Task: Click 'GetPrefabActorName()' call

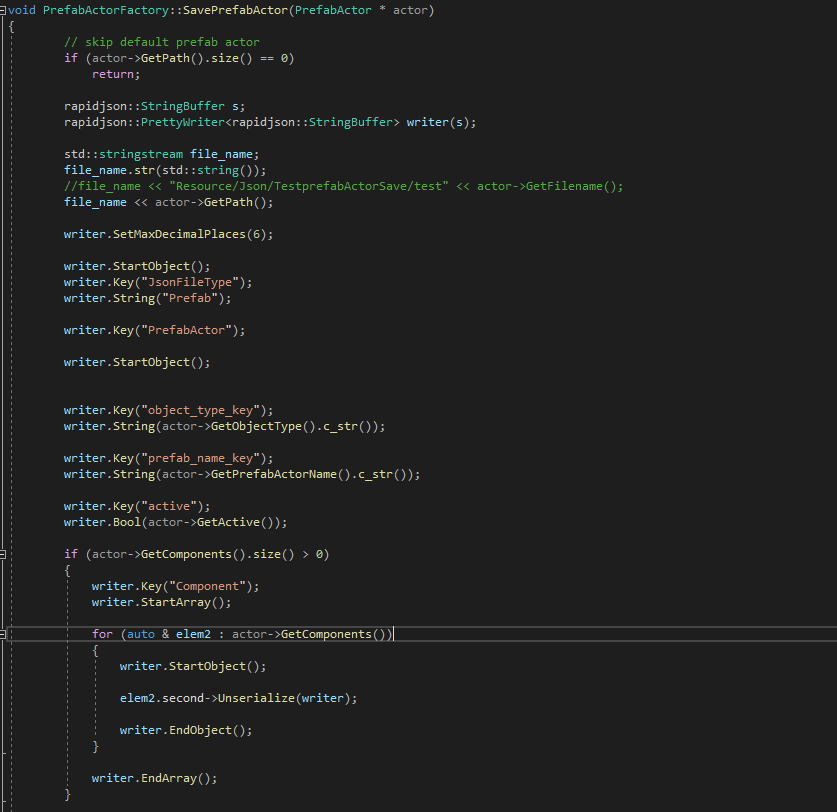Action: (281, 475)
